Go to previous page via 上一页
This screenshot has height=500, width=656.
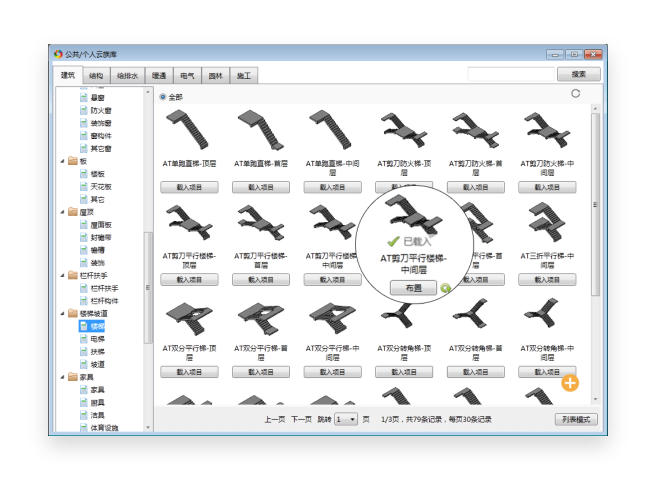coord(274,419)
